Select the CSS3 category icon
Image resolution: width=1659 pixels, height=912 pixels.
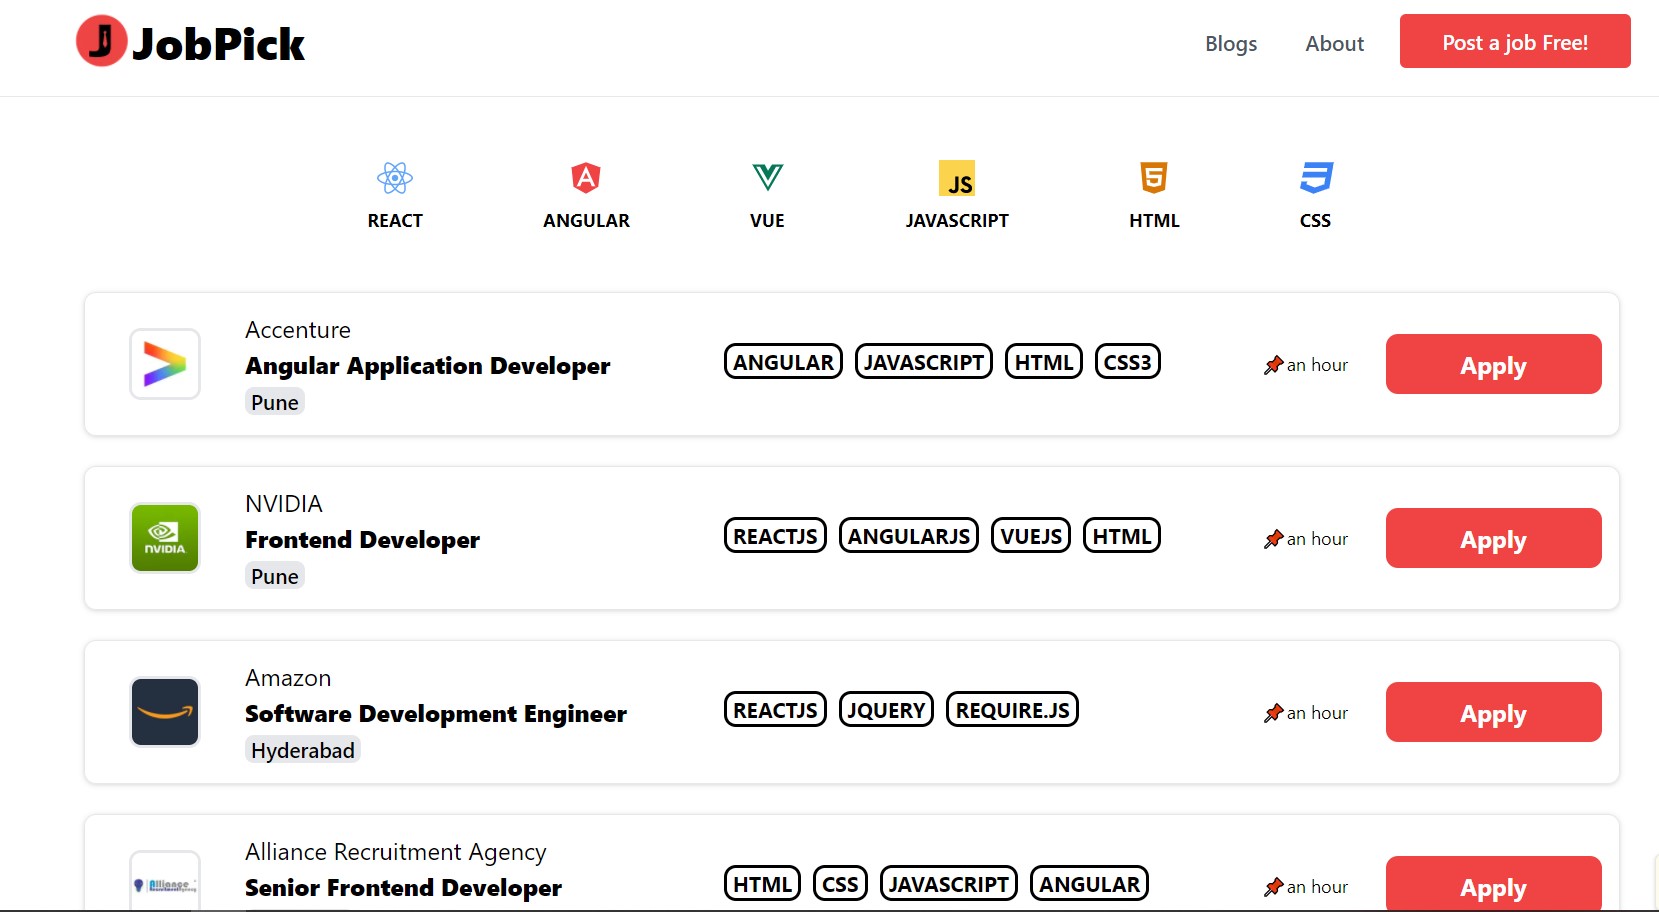pyautogui.click(x=1315, y=178)
